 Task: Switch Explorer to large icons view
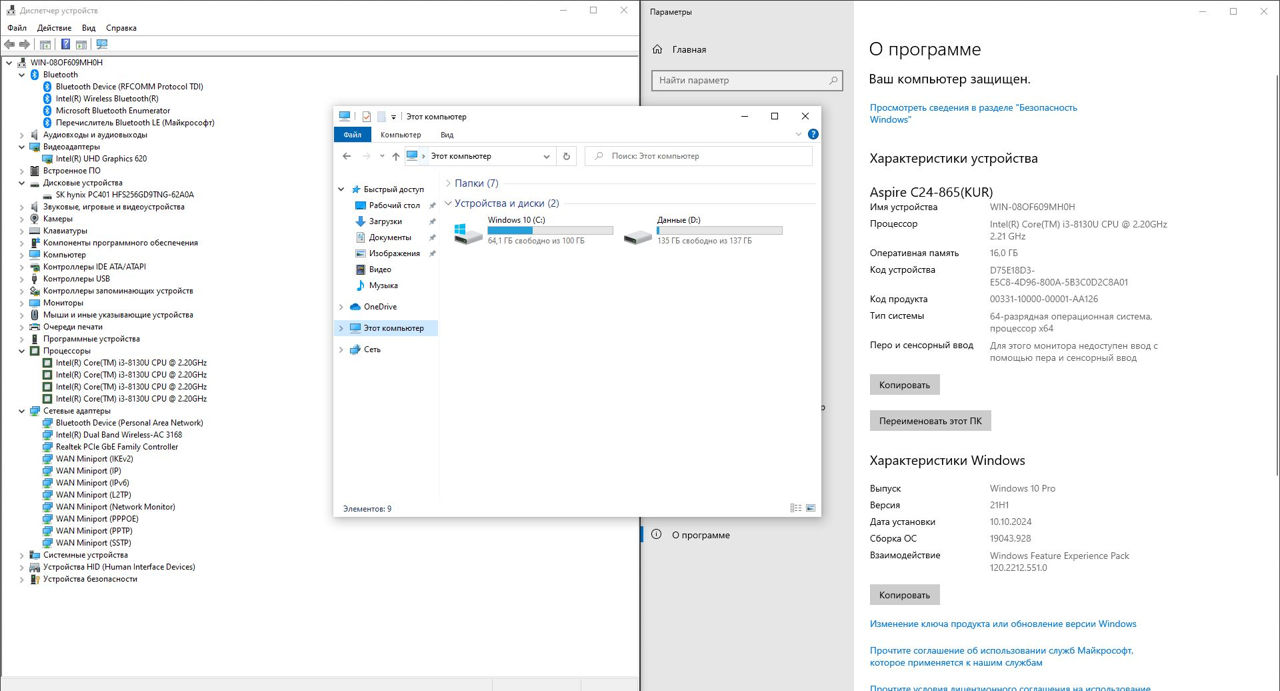tap(810, 509)
